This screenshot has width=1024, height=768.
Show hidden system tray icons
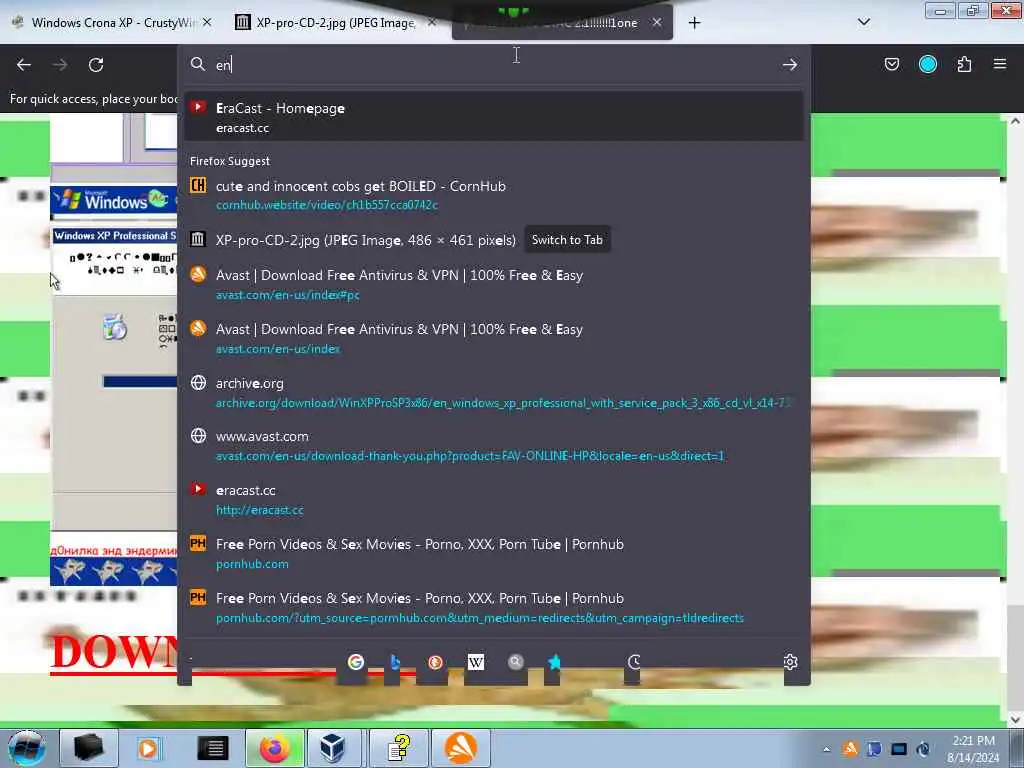(826, 749)
